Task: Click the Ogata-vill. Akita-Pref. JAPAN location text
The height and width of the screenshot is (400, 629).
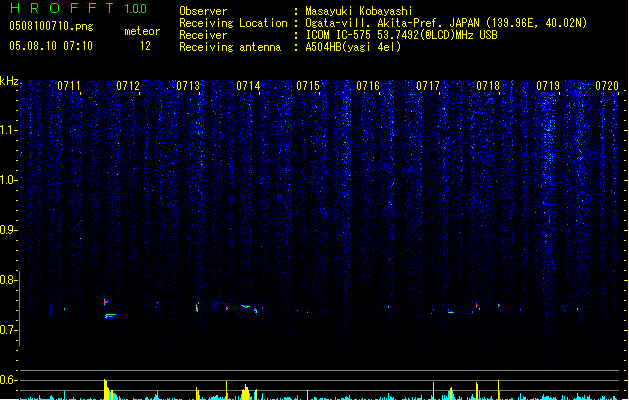Action: [x=446, y=23]
